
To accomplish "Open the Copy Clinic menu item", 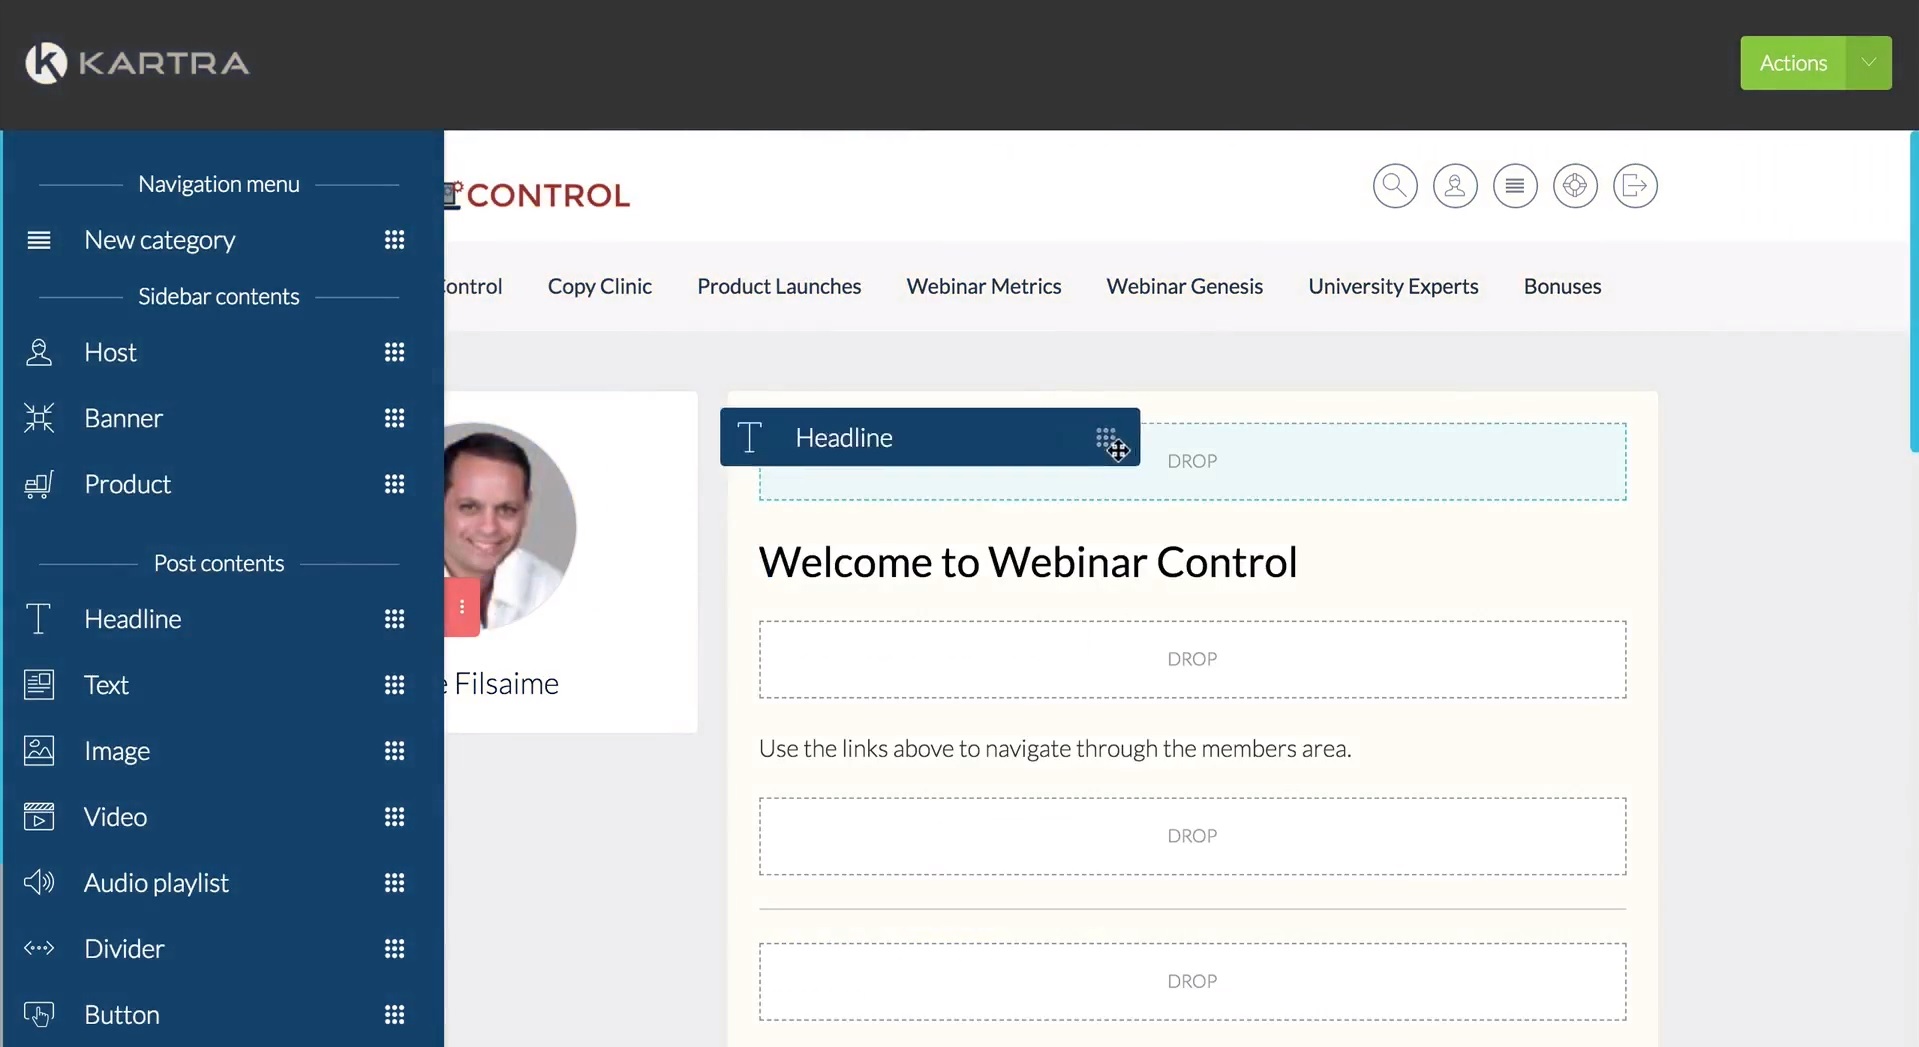I will 600,286.
